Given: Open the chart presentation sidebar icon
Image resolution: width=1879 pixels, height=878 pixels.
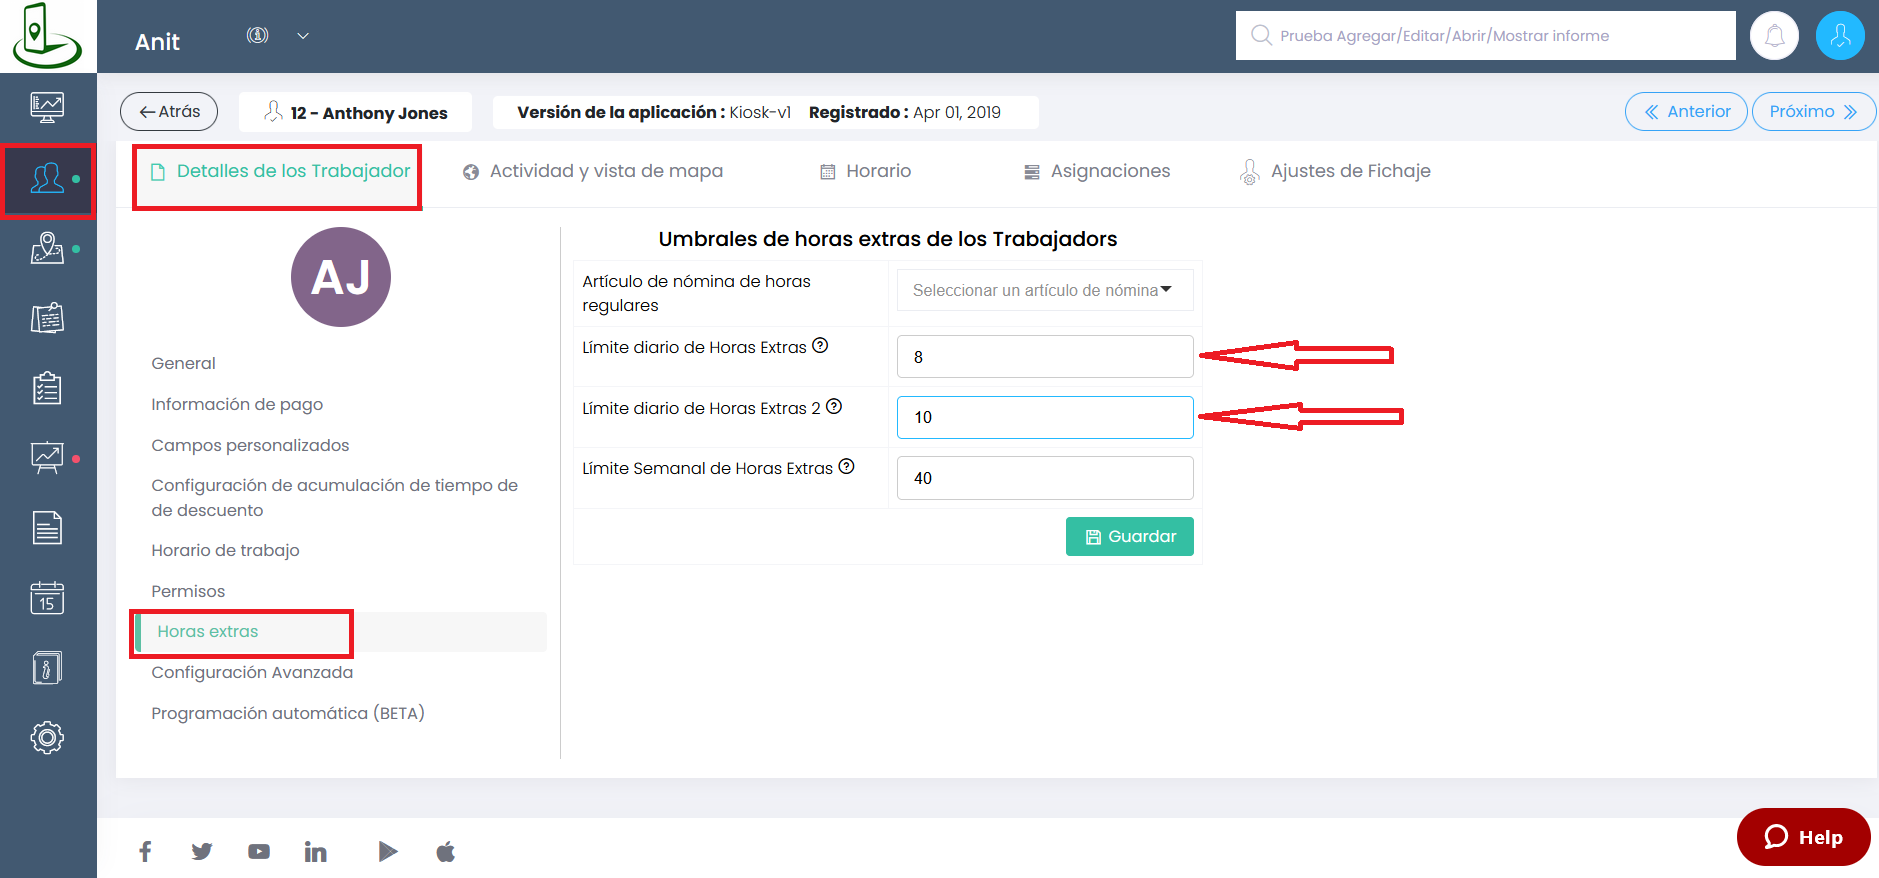Looking at the screenshot, I should (47, 458).
